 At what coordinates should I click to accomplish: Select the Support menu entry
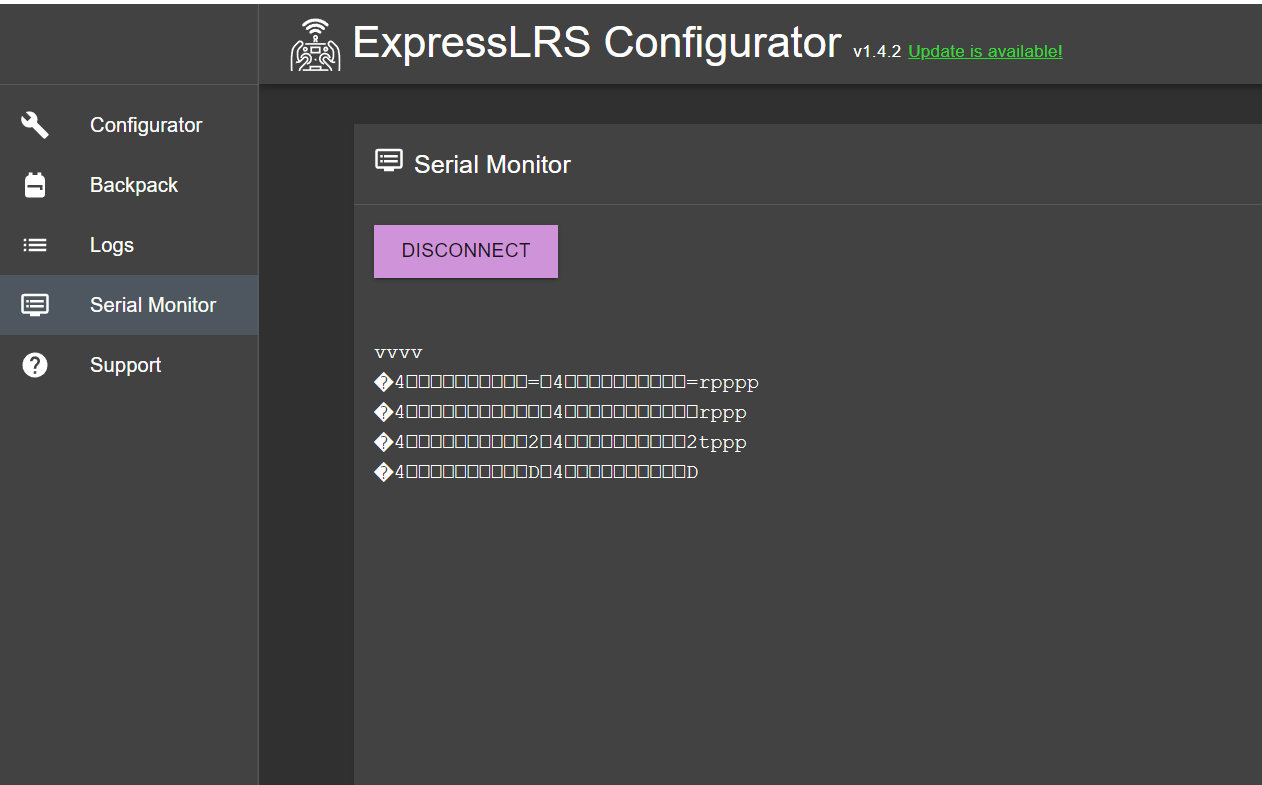pyautogui.click(x=125, y=364)
